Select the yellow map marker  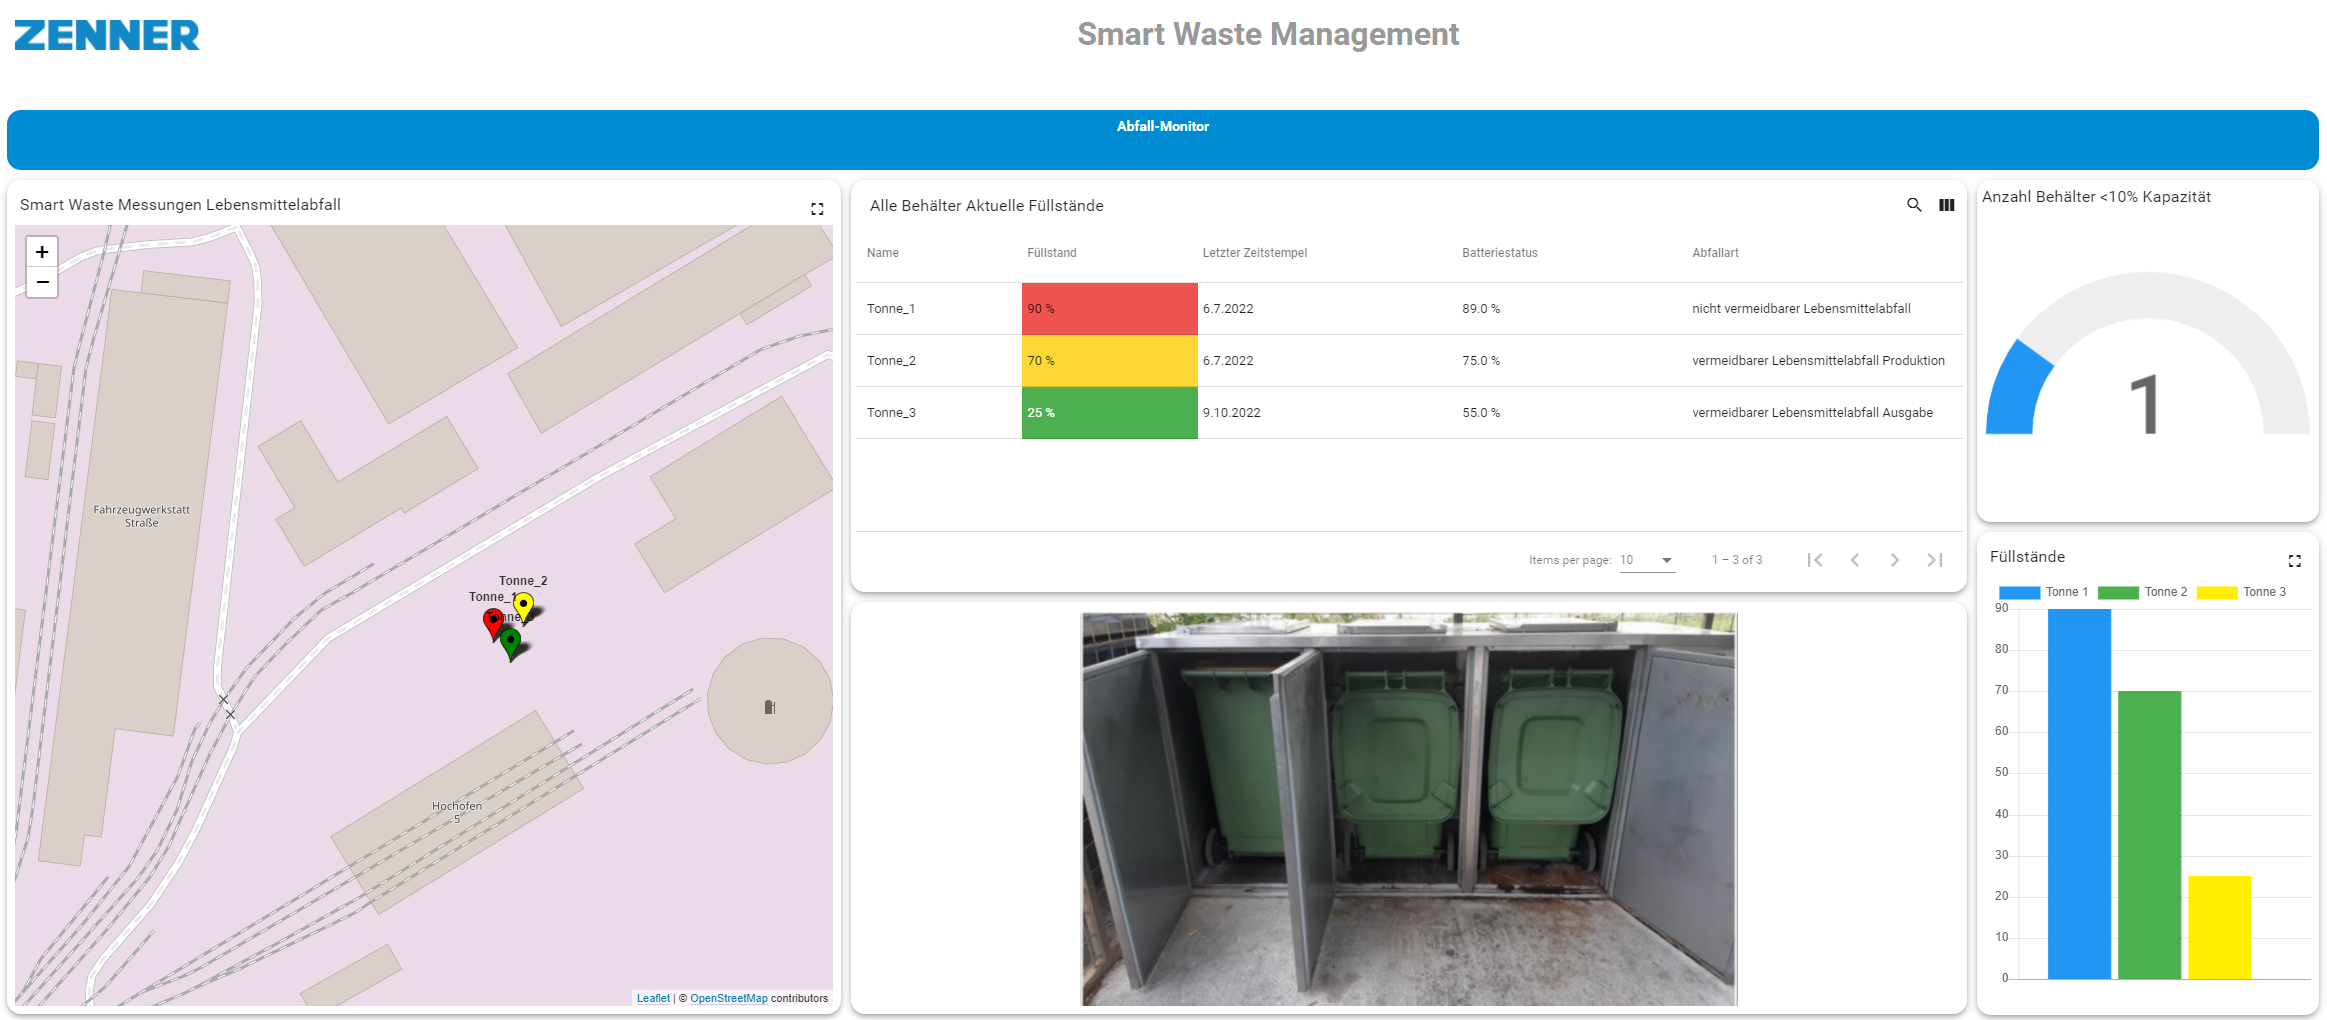[x=524, y=605]
